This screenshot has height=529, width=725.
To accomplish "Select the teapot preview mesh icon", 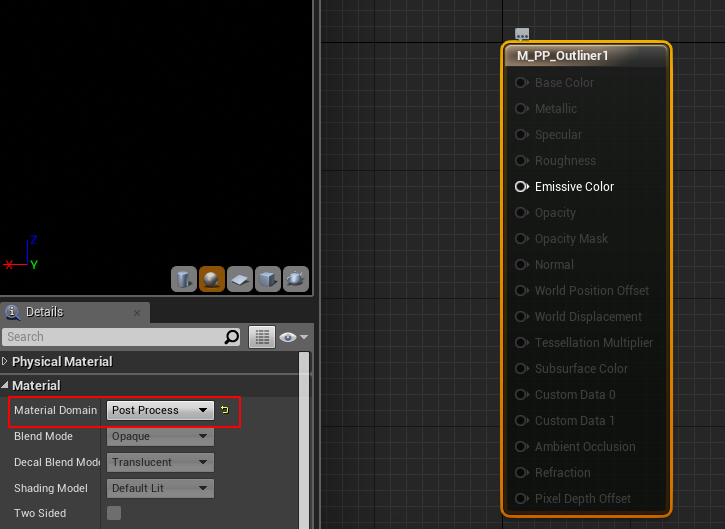I will click(x=296, y=279).
